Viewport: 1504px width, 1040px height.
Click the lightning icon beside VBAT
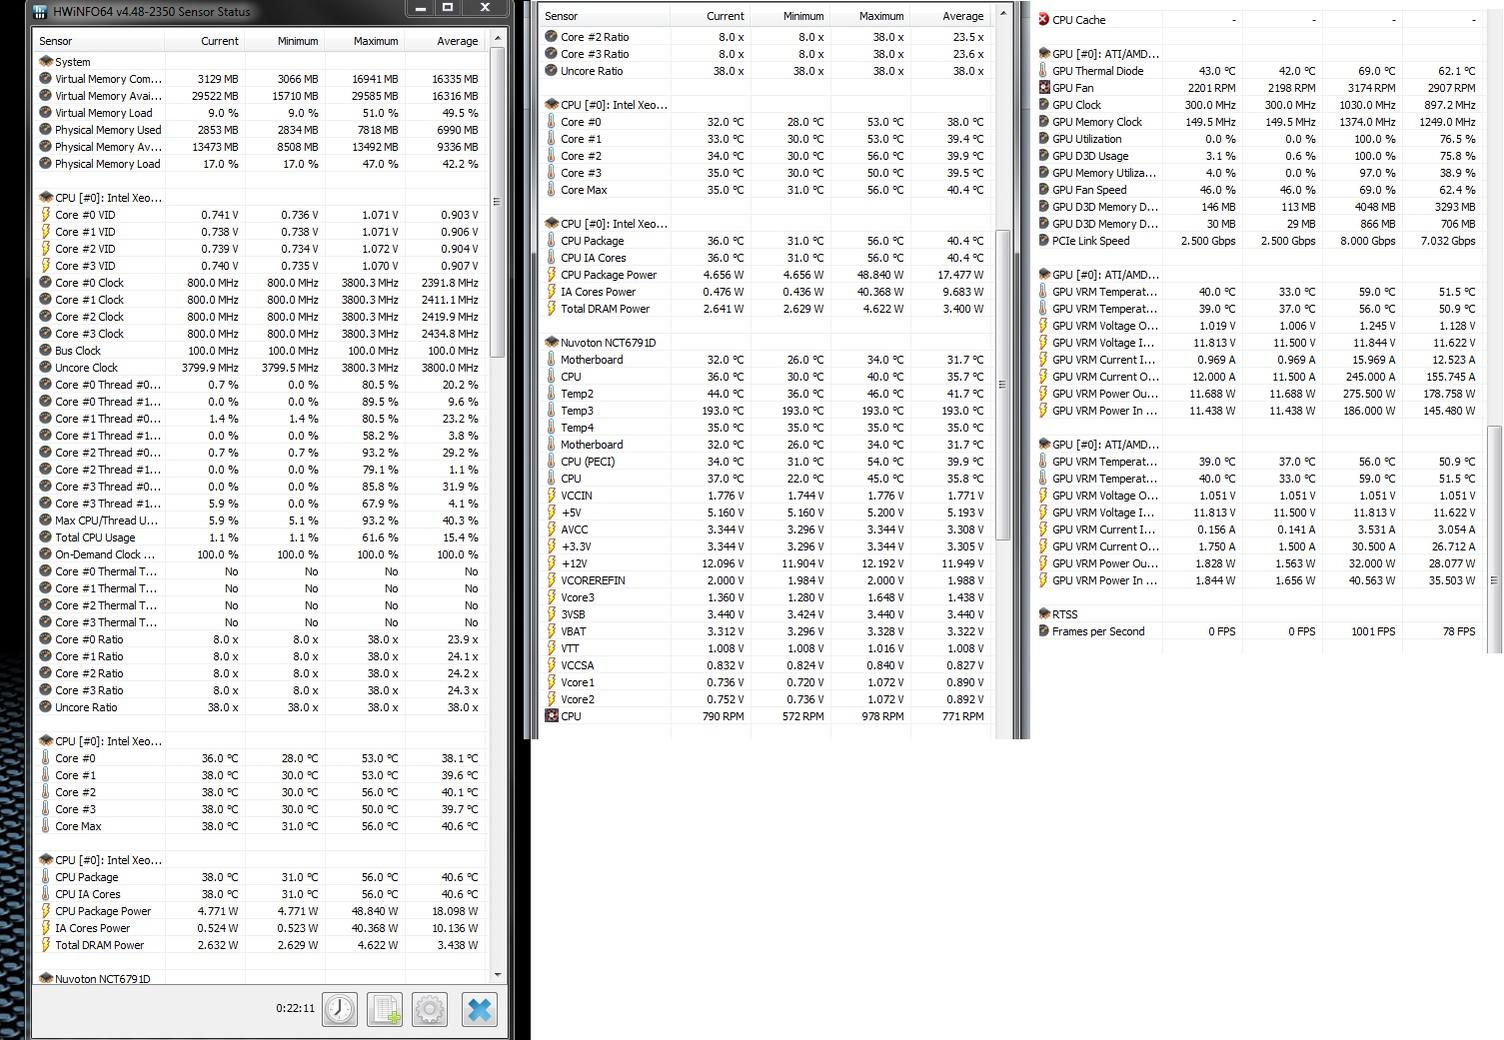pyautogui.click(x=551, y=632)
